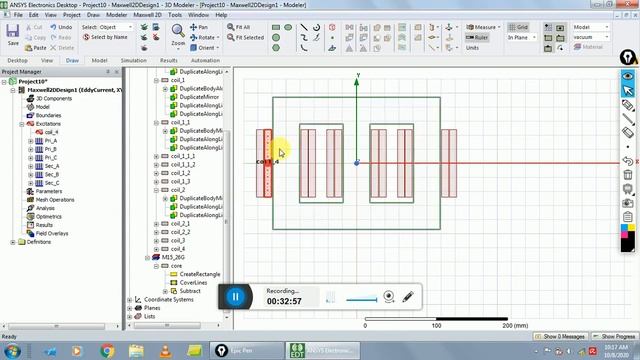640x360 pixels.
Task: Select the Draw Point tool
Action: click(332, 38)
